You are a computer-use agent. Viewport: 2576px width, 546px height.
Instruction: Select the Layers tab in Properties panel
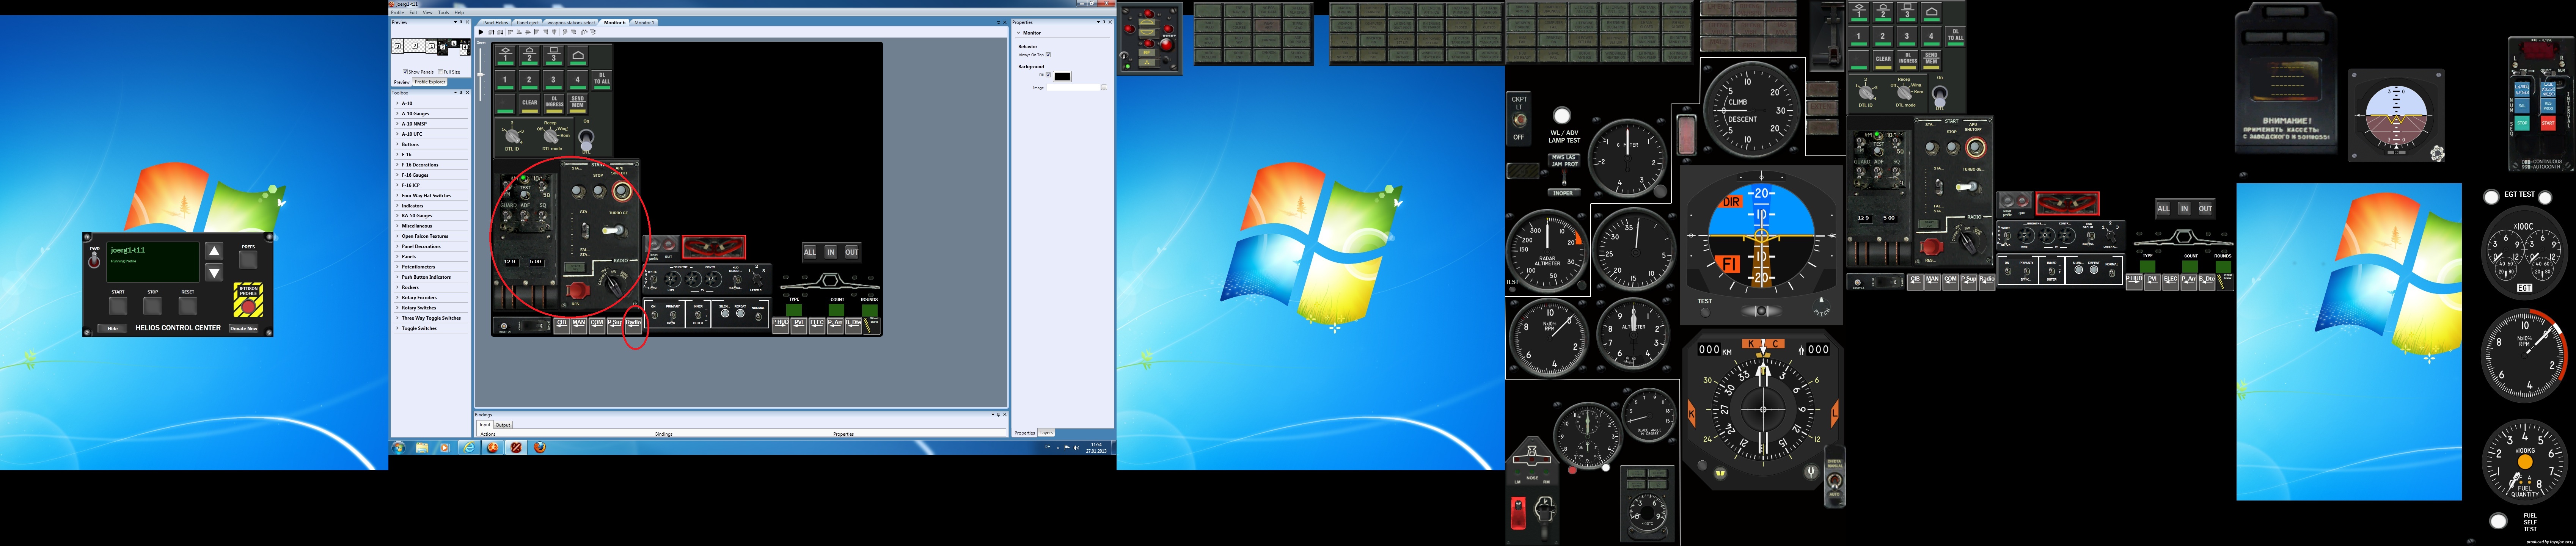coord(1046,433)
